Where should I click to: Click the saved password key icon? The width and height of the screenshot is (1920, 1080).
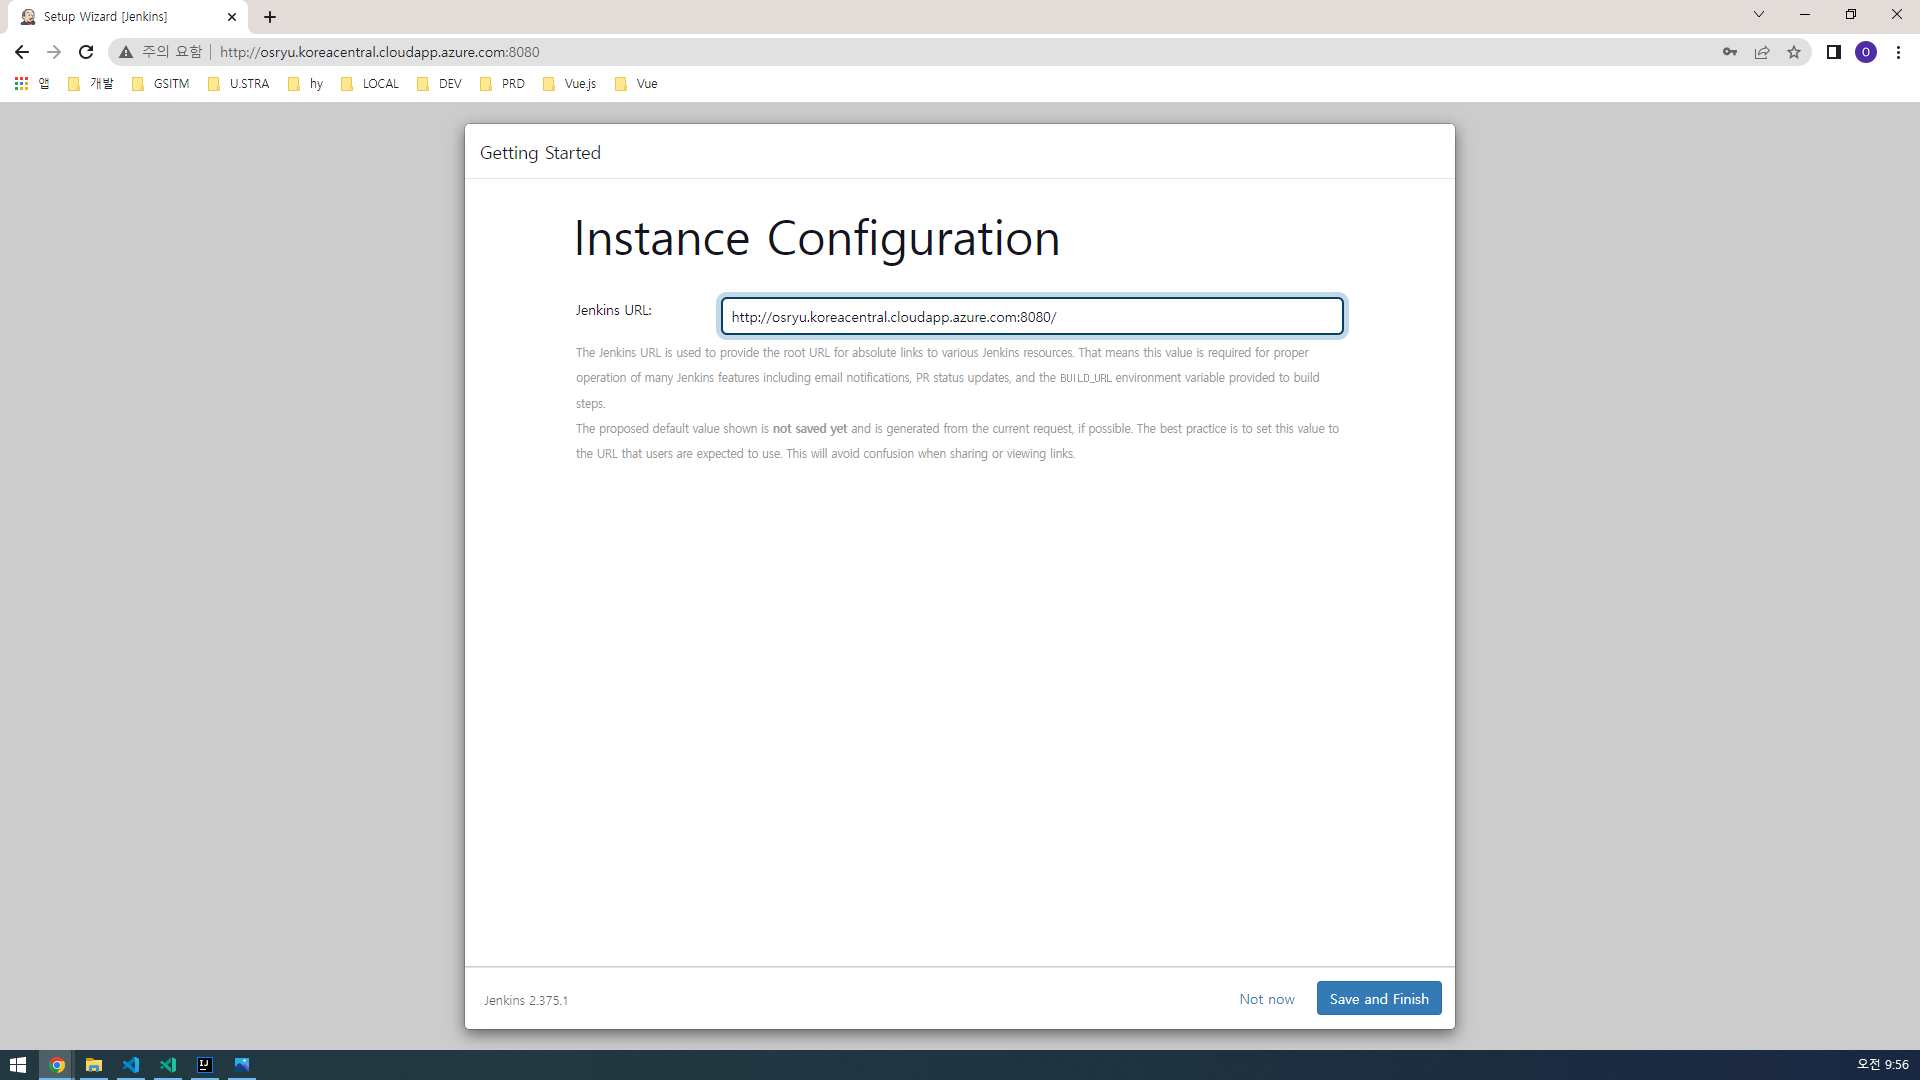pos(1729,52)
